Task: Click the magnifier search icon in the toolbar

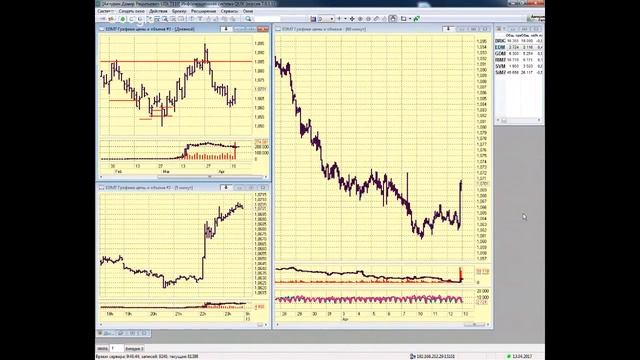Action: pos(248,19)
